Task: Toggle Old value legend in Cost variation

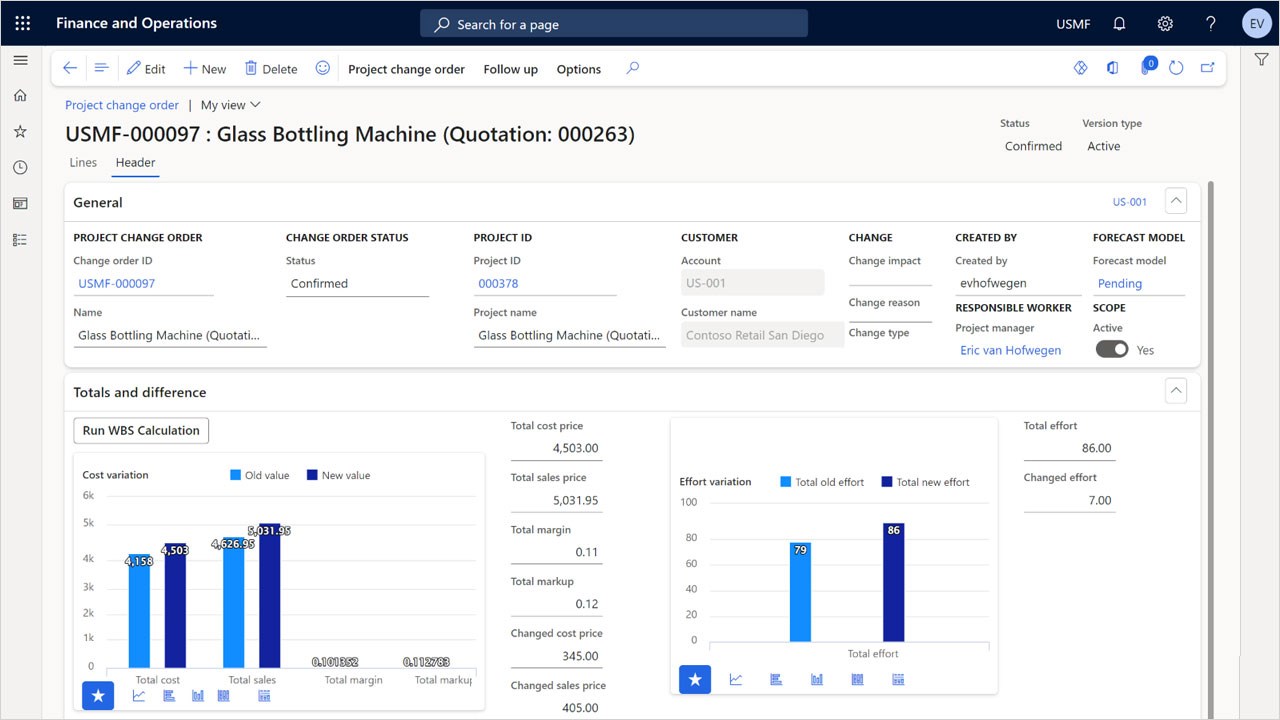Action: [259, 475]
